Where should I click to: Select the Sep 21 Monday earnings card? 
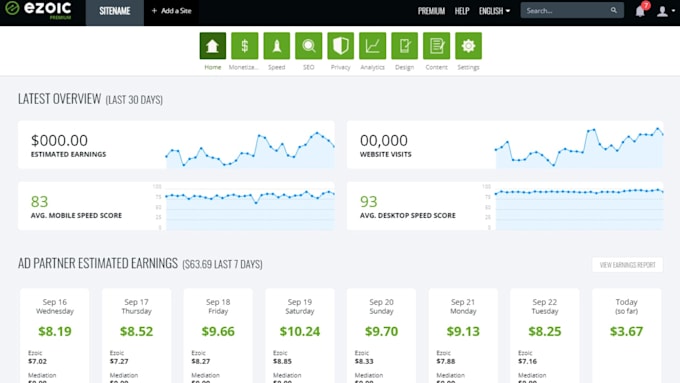click(463, 336)
